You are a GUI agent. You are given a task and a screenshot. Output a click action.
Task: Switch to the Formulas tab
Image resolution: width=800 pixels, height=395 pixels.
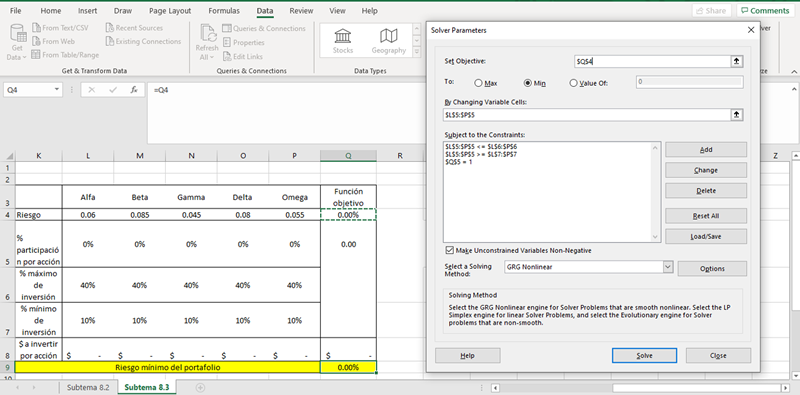[x=224, y=11]
